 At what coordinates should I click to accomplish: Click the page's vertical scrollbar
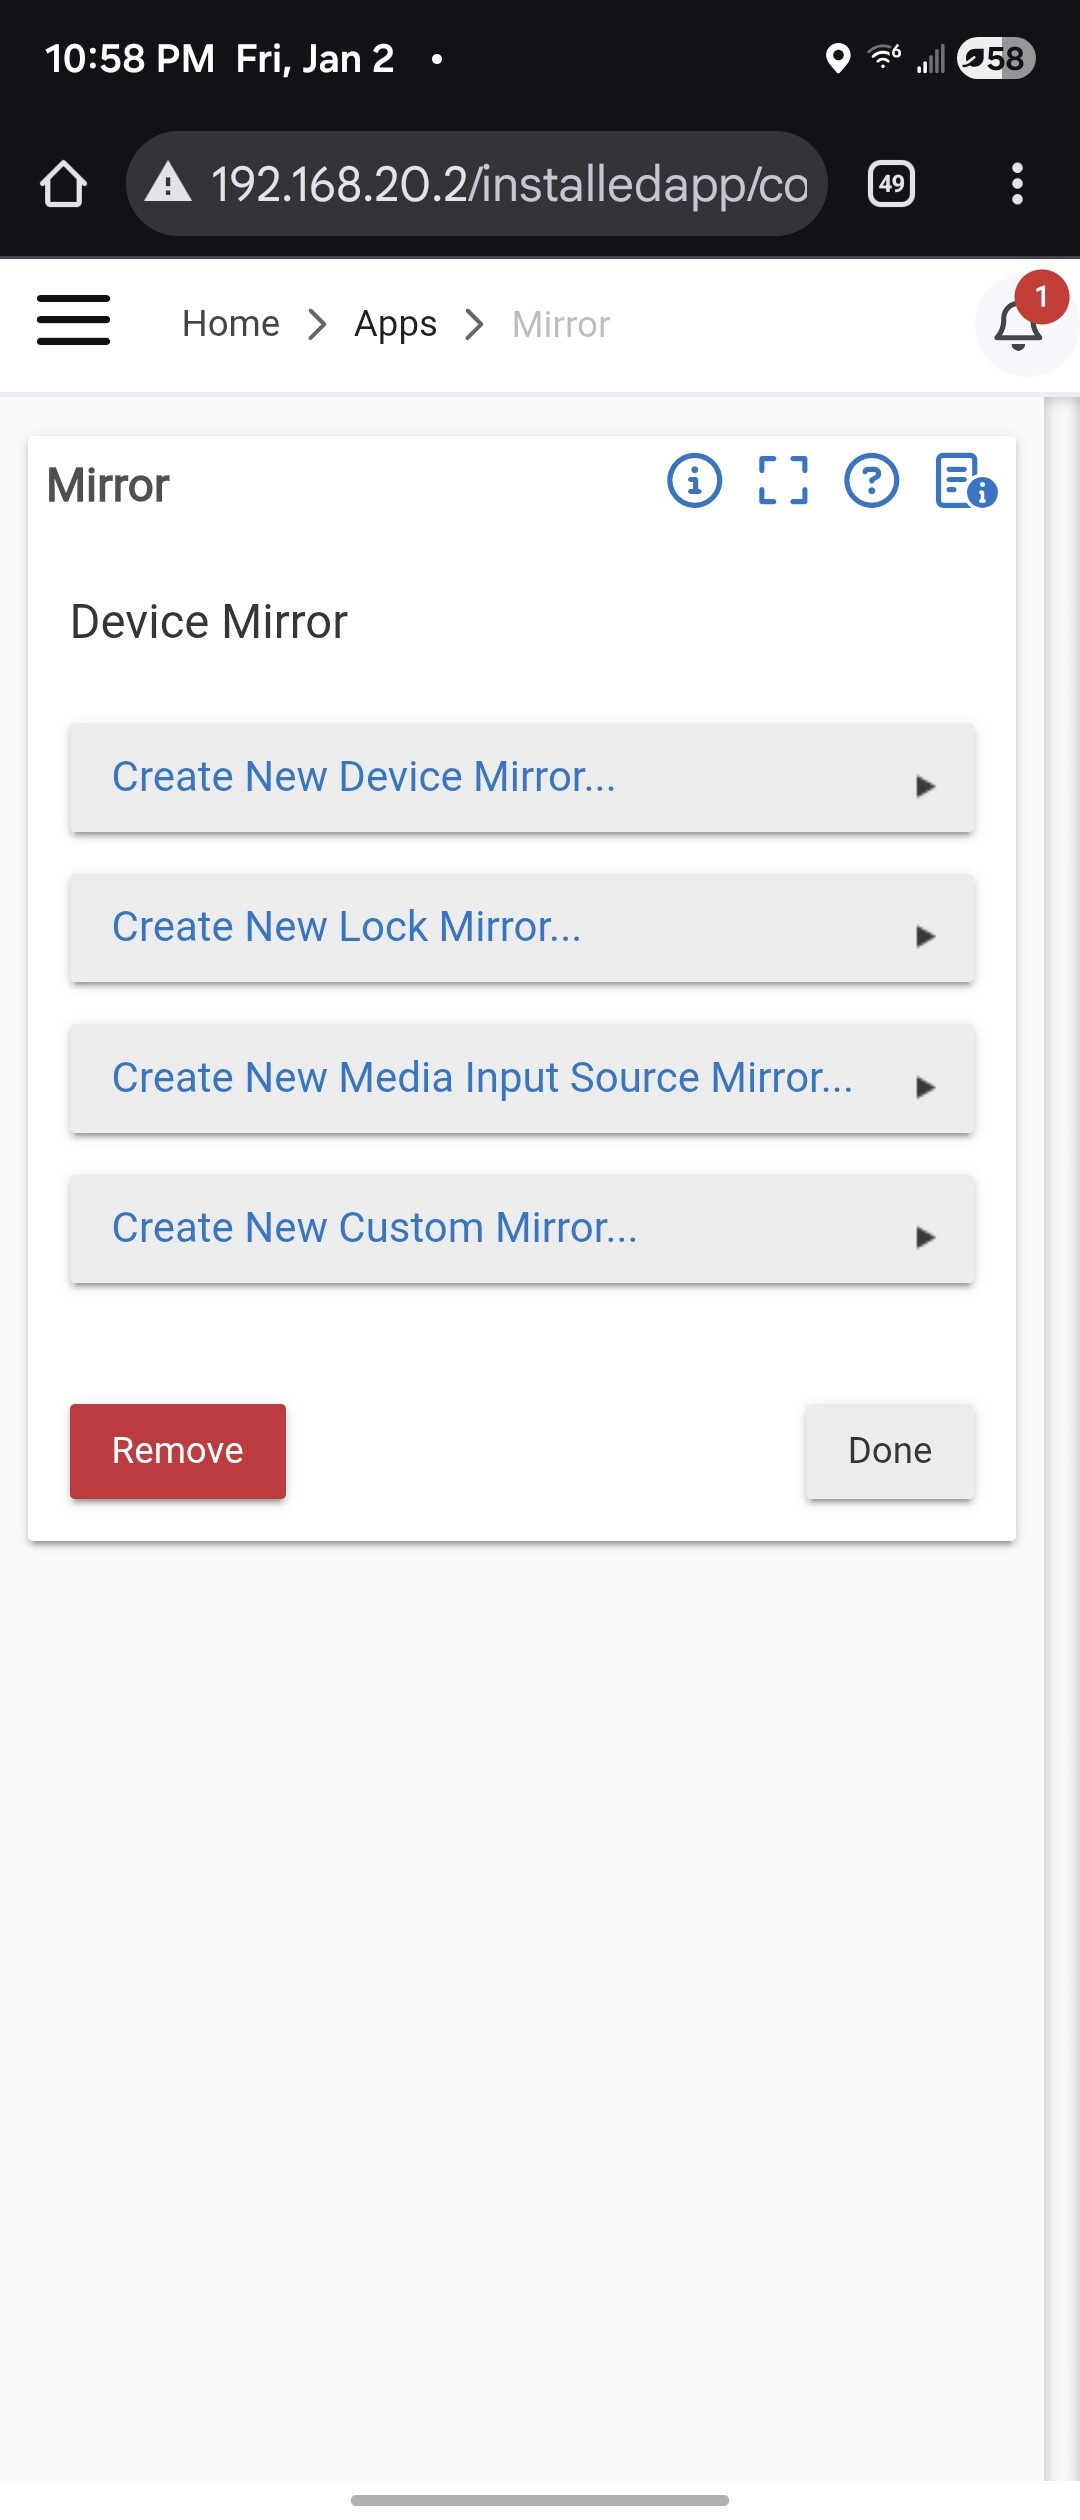1060,1400
